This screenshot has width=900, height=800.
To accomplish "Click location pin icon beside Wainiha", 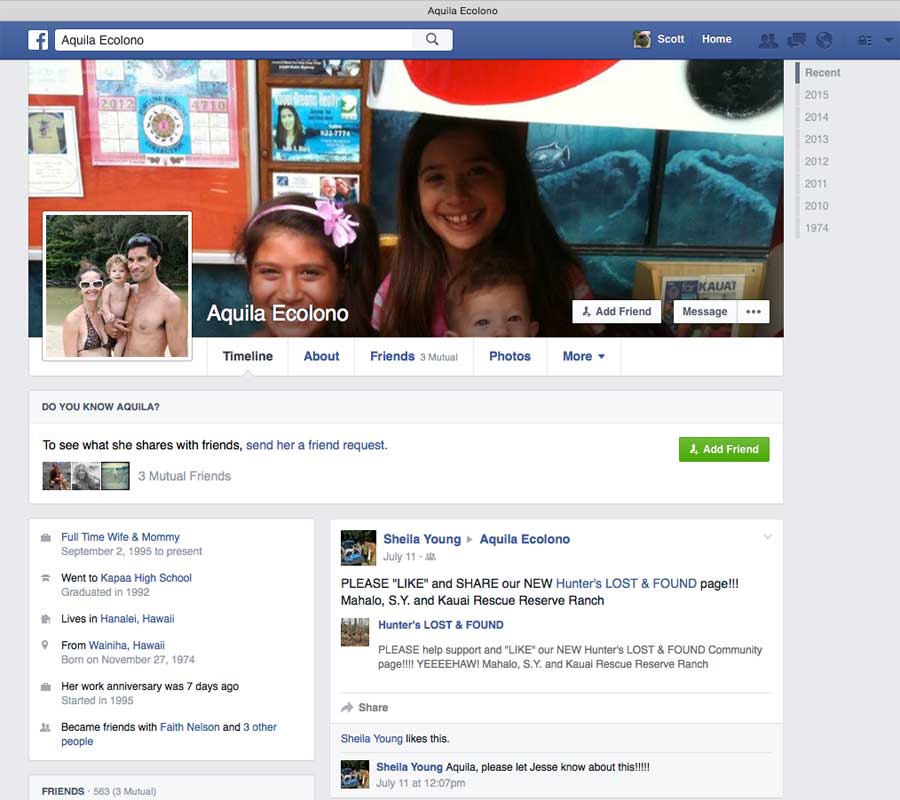I will [45, 645].
